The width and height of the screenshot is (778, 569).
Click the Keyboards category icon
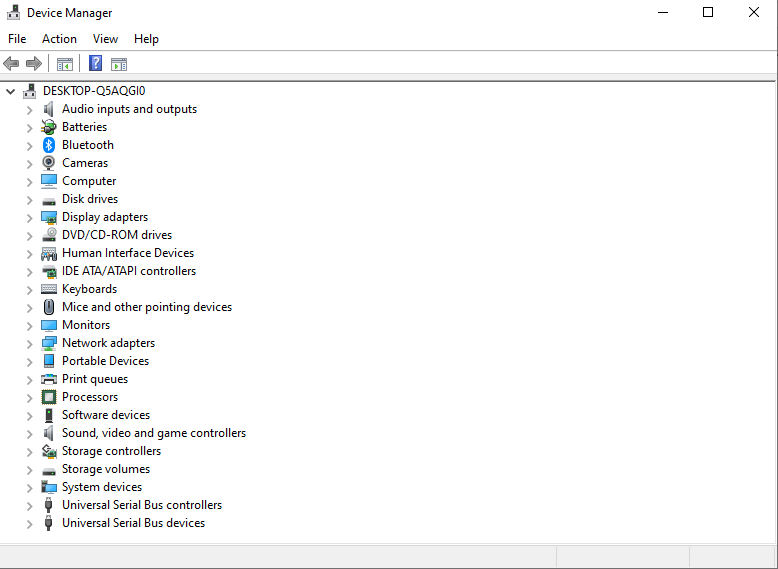point(49,289)
